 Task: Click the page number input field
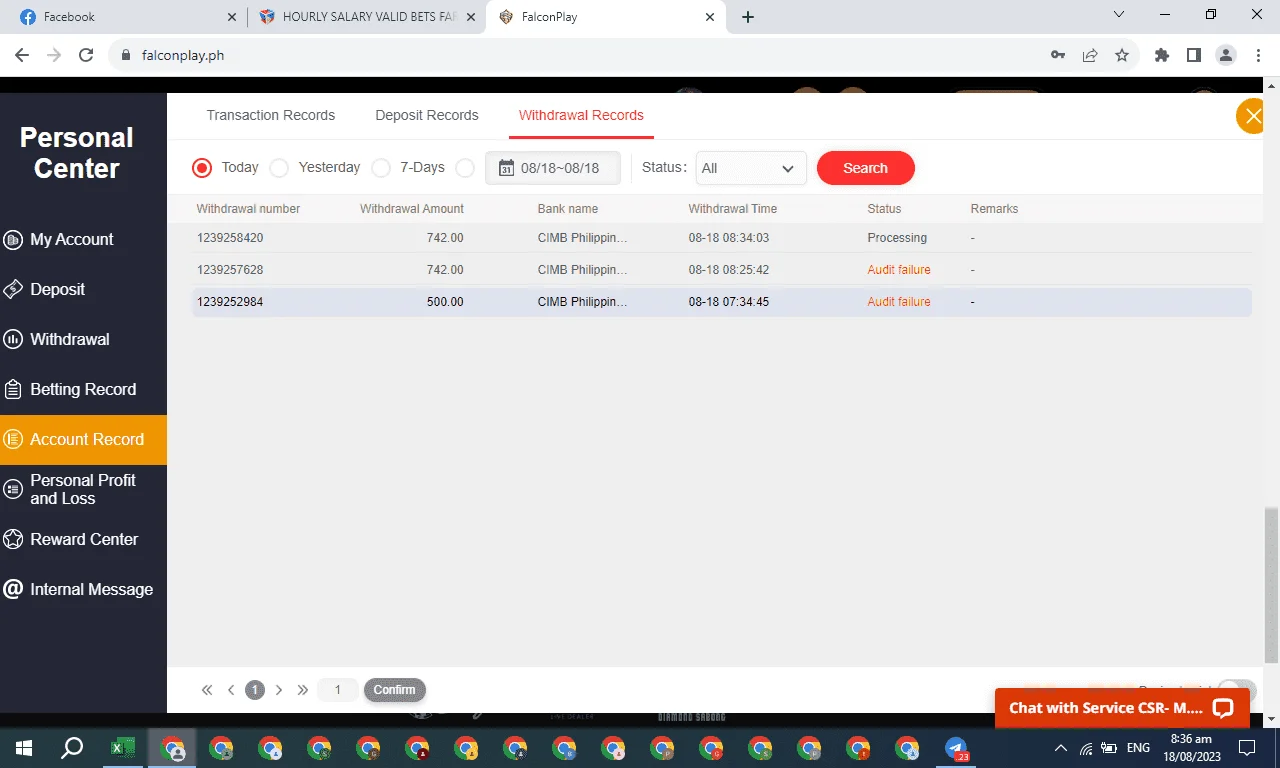(x=338, y=690)
